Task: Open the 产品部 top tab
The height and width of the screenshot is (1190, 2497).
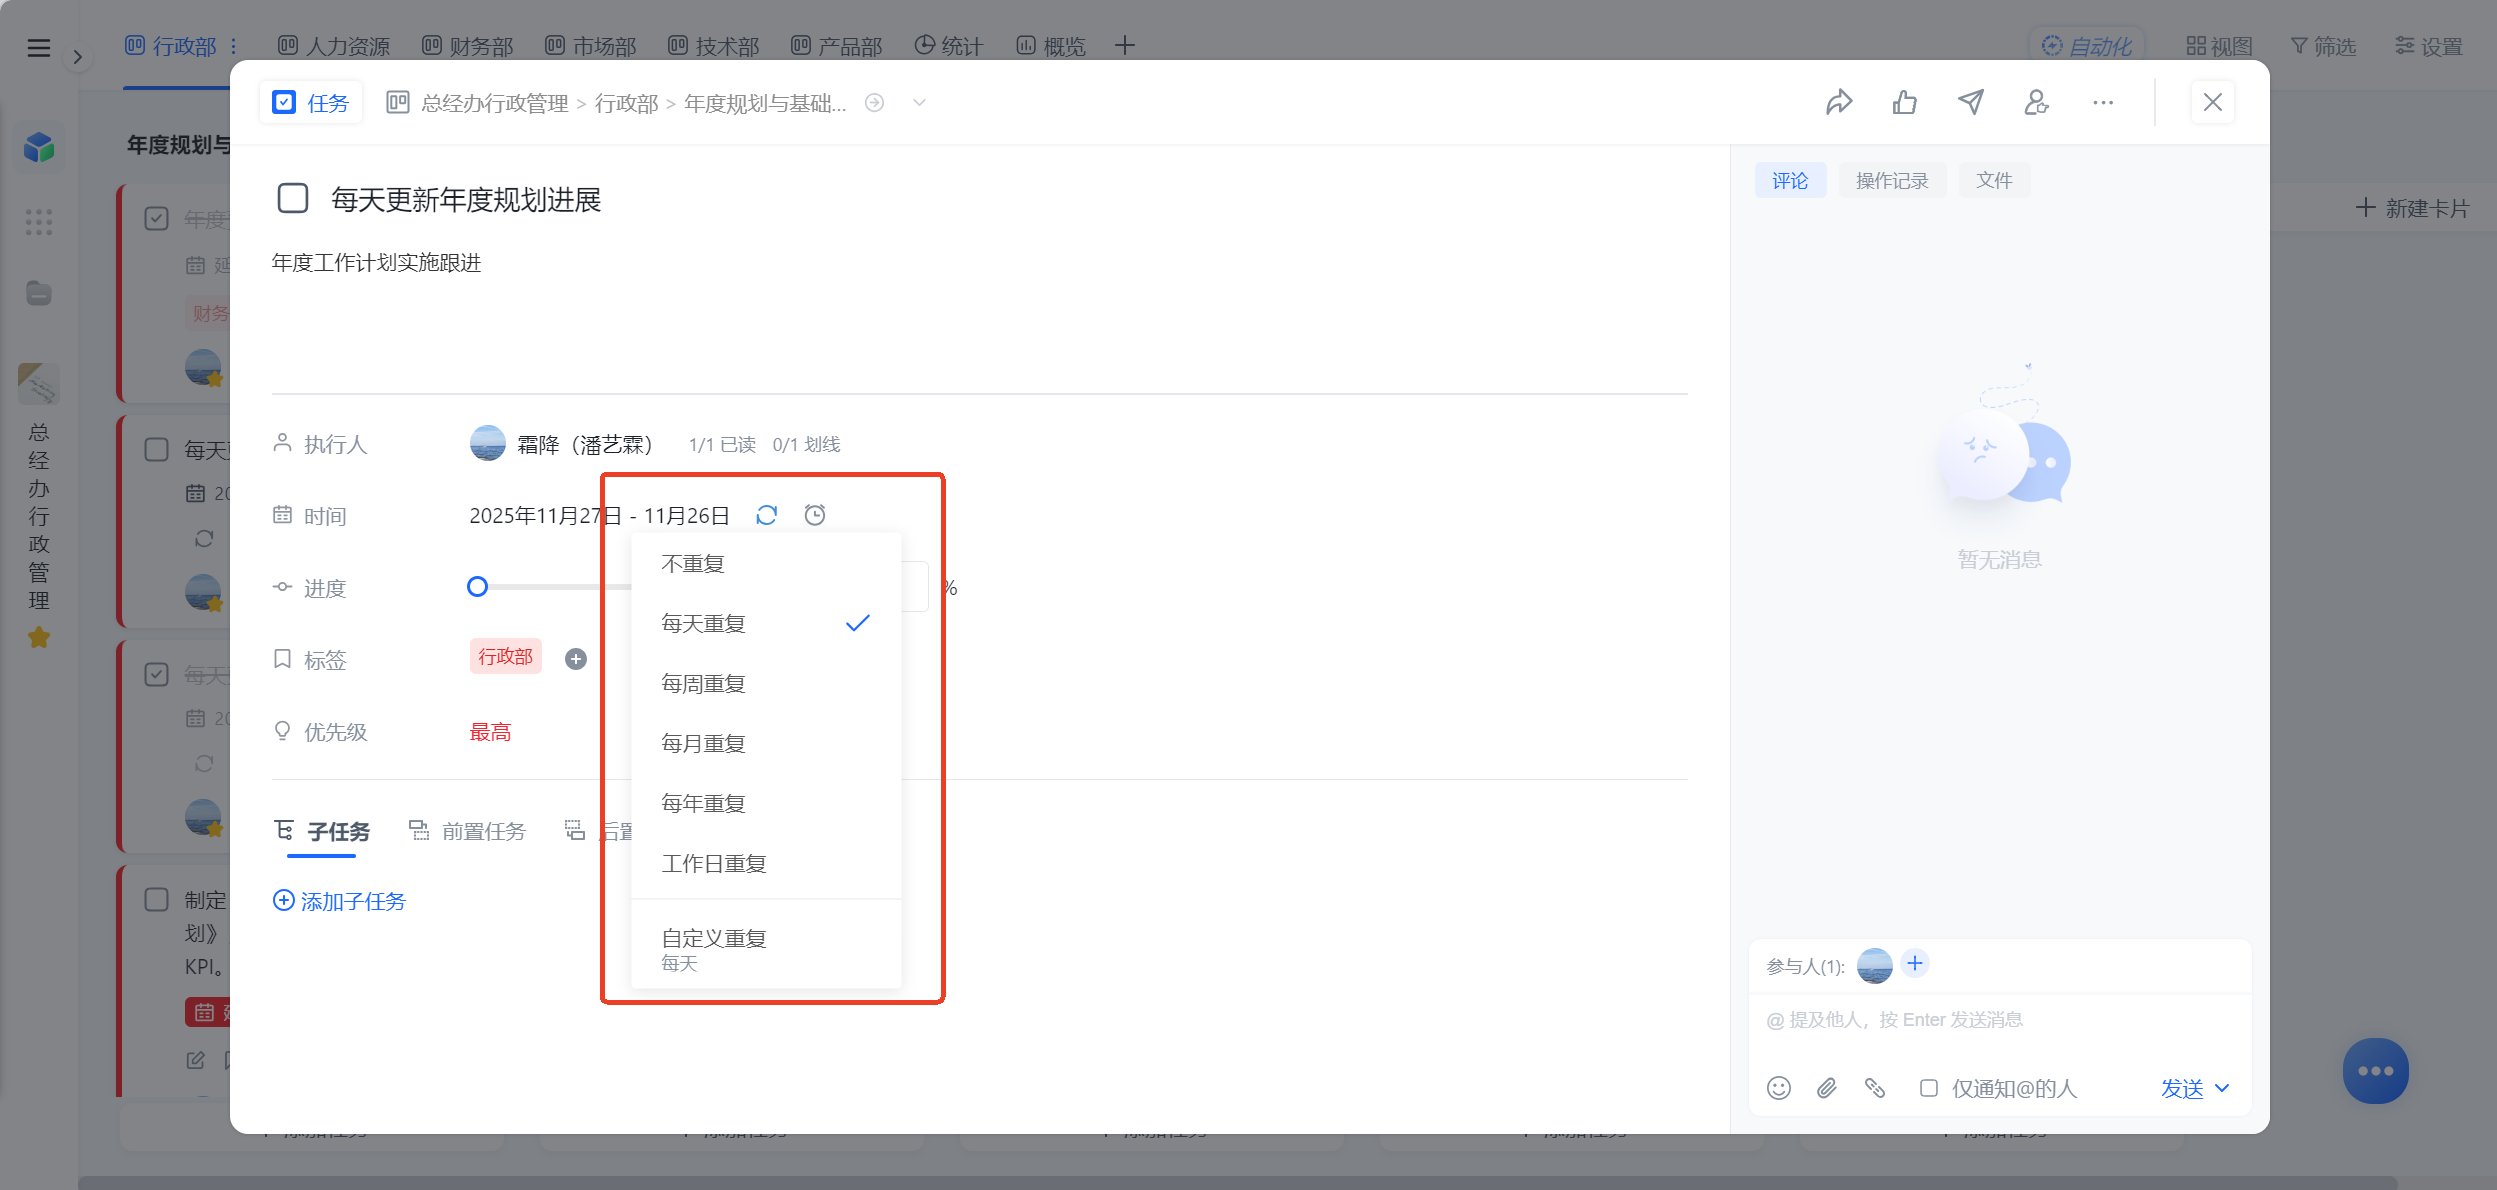Action: (x=836, y=46)
